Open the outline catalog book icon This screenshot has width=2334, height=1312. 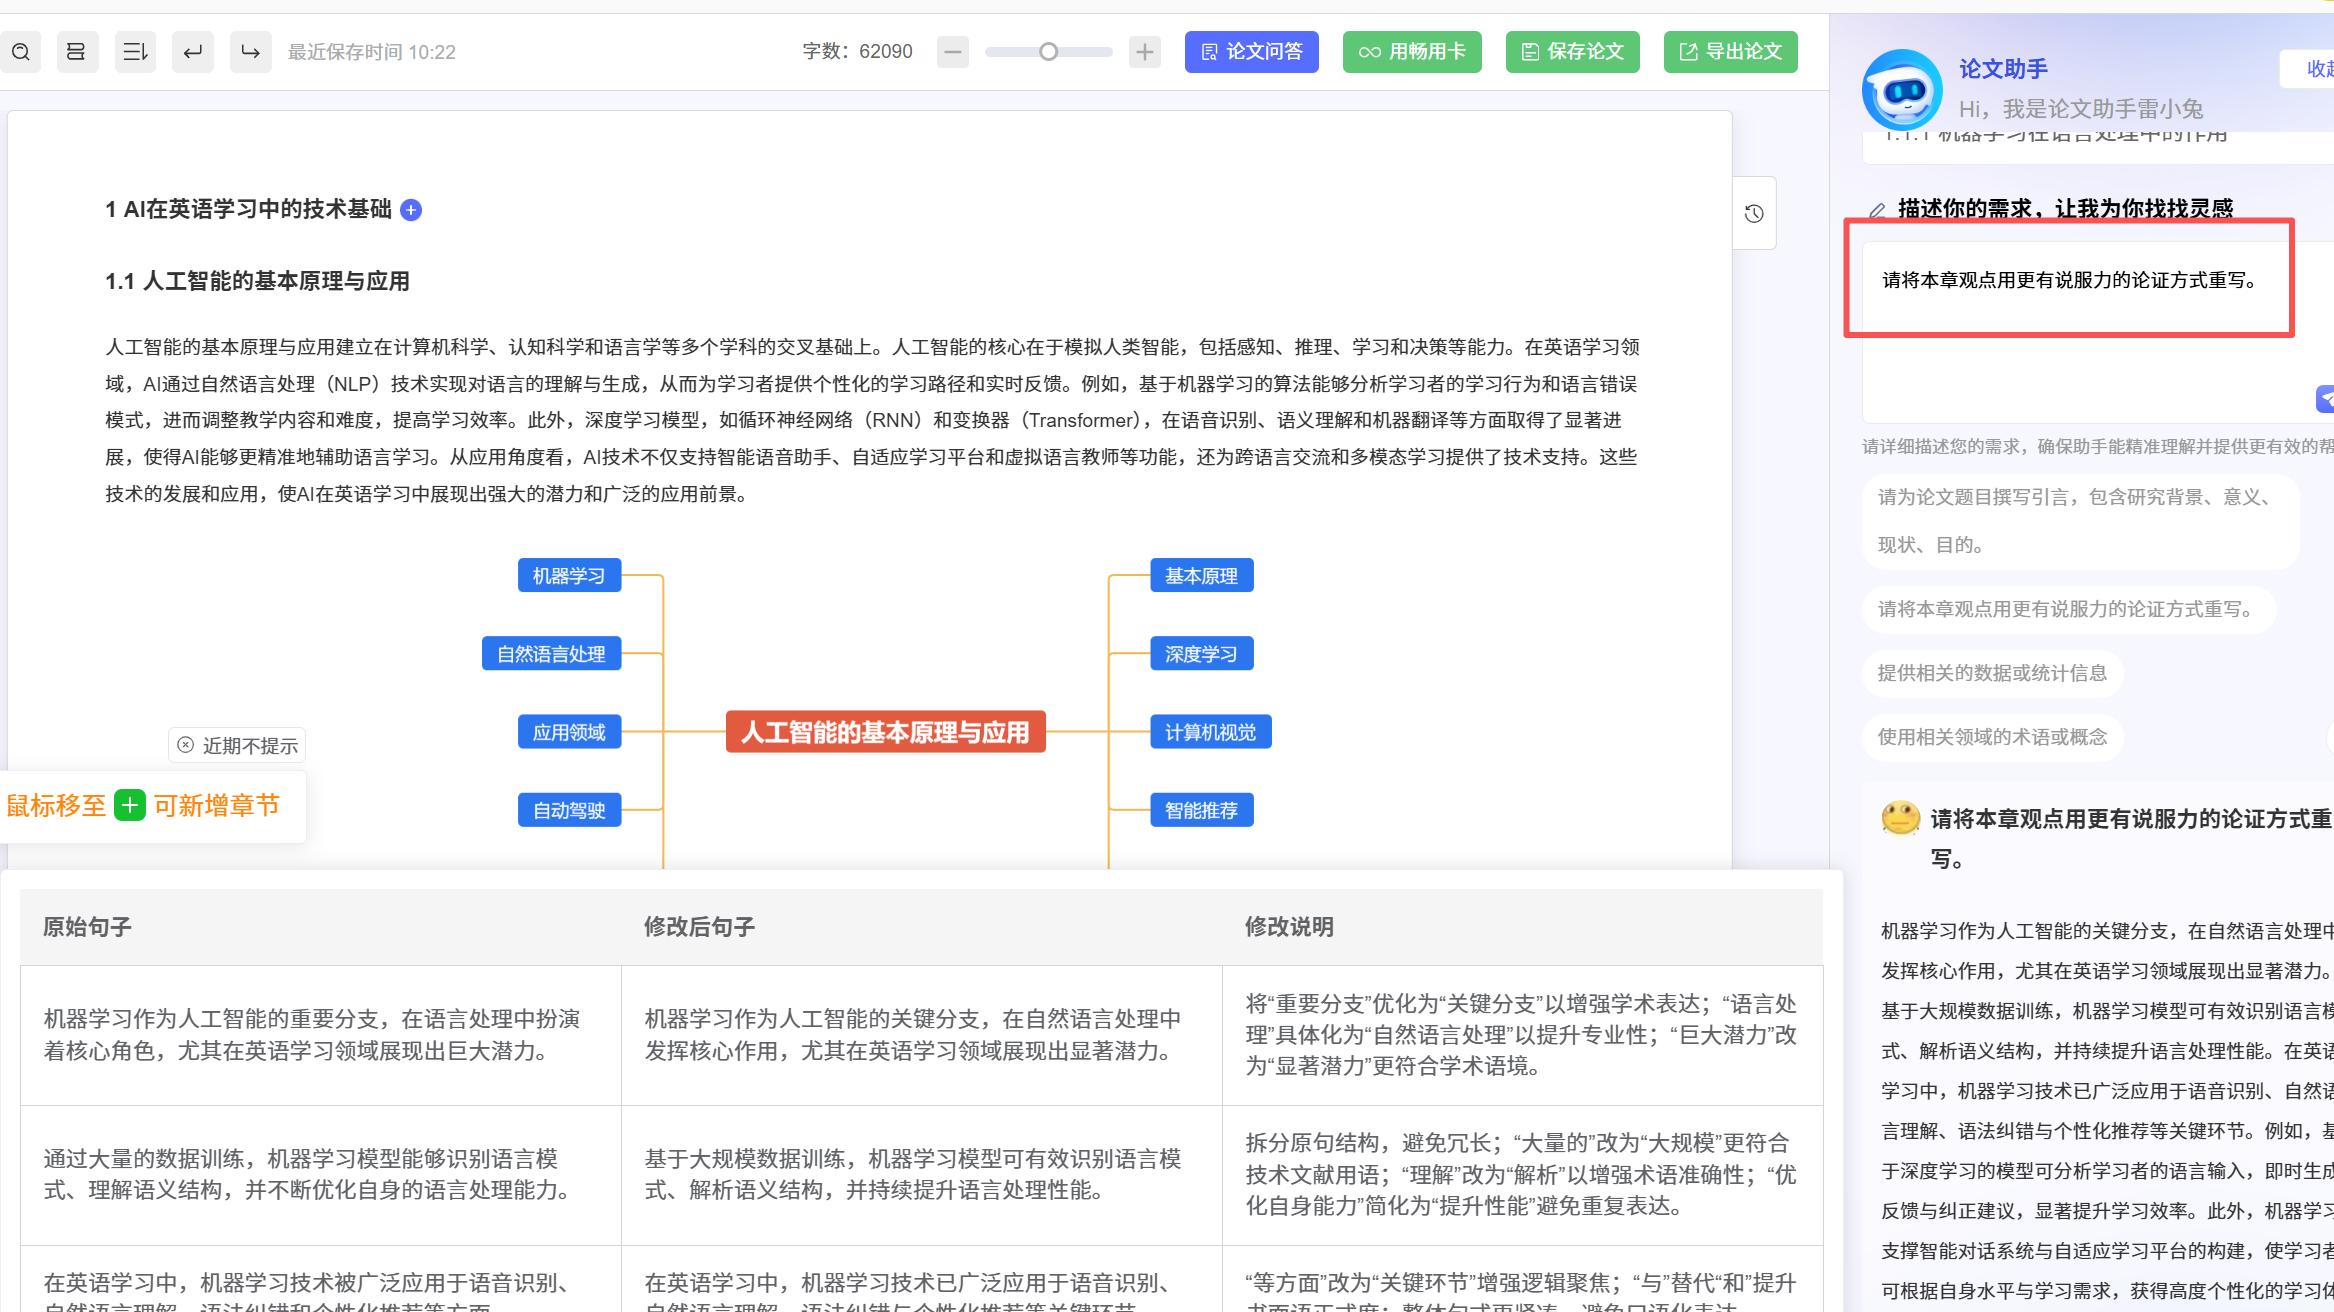[77, 51]
